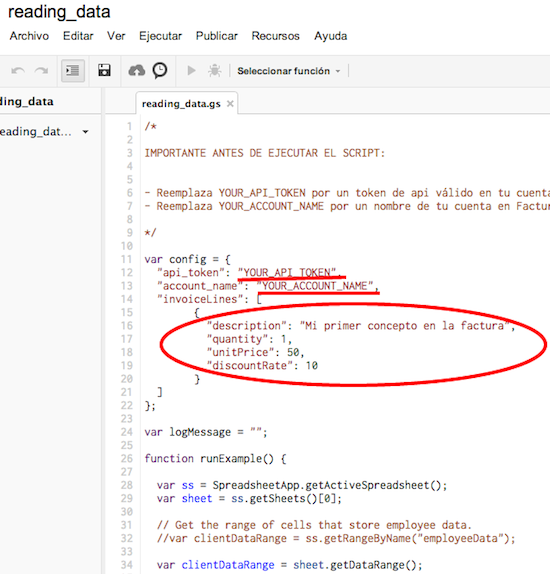The width and height of the screenshot is (550, 574).
Task: Save the script with the floppy disk icon
Action: pos(104,70)
